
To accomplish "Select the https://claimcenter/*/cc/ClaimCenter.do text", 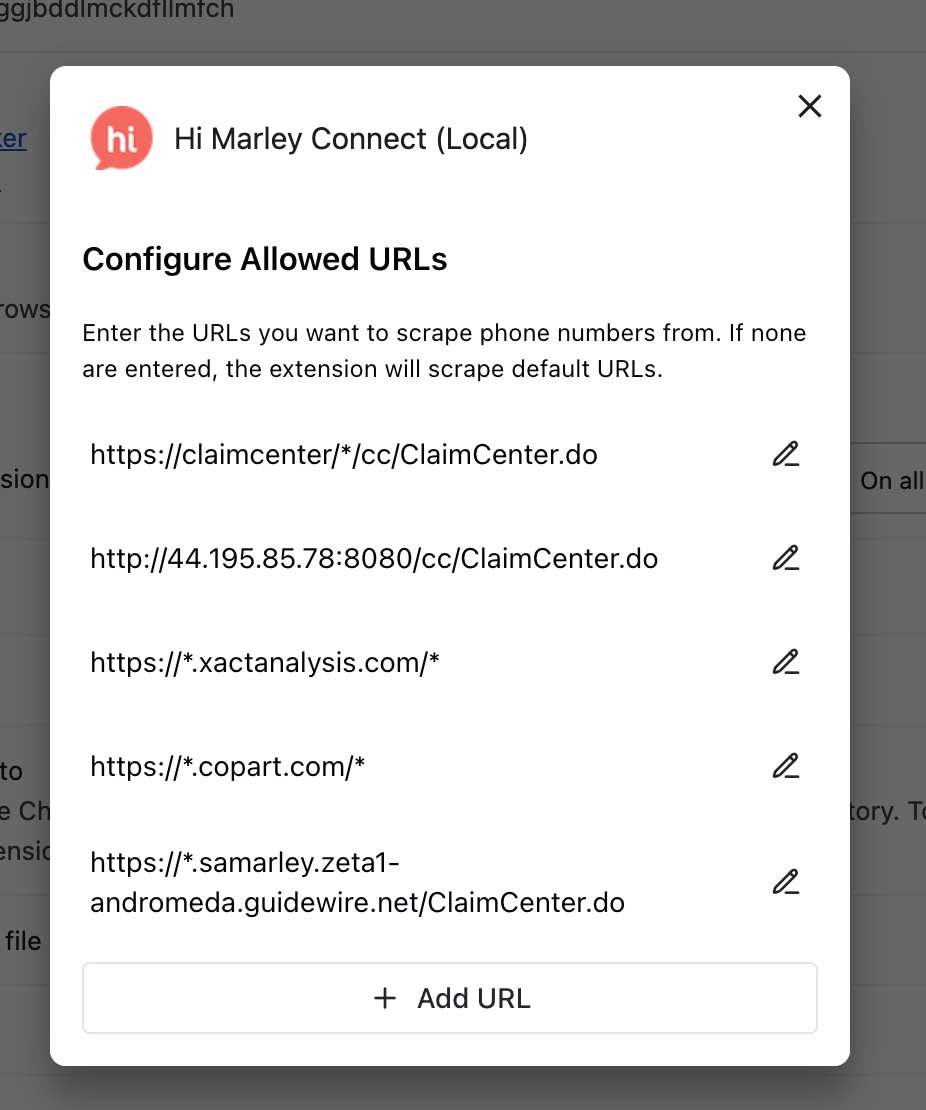I will pyautogui.click(x=344, y=455).
